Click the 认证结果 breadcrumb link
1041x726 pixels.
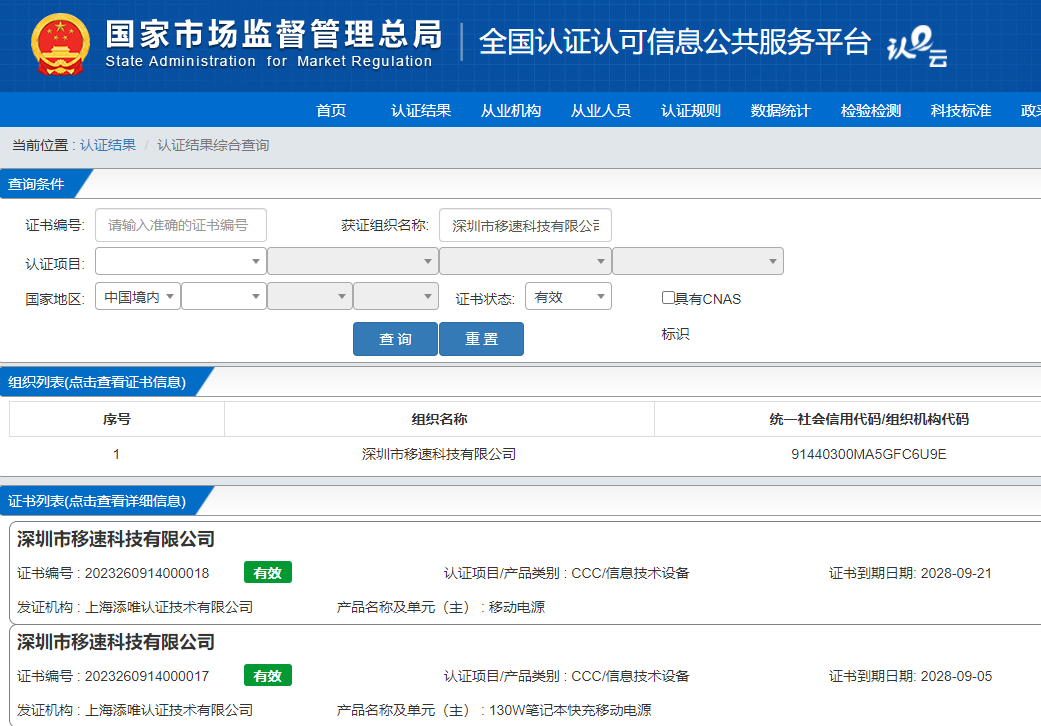tap(108, 145)
